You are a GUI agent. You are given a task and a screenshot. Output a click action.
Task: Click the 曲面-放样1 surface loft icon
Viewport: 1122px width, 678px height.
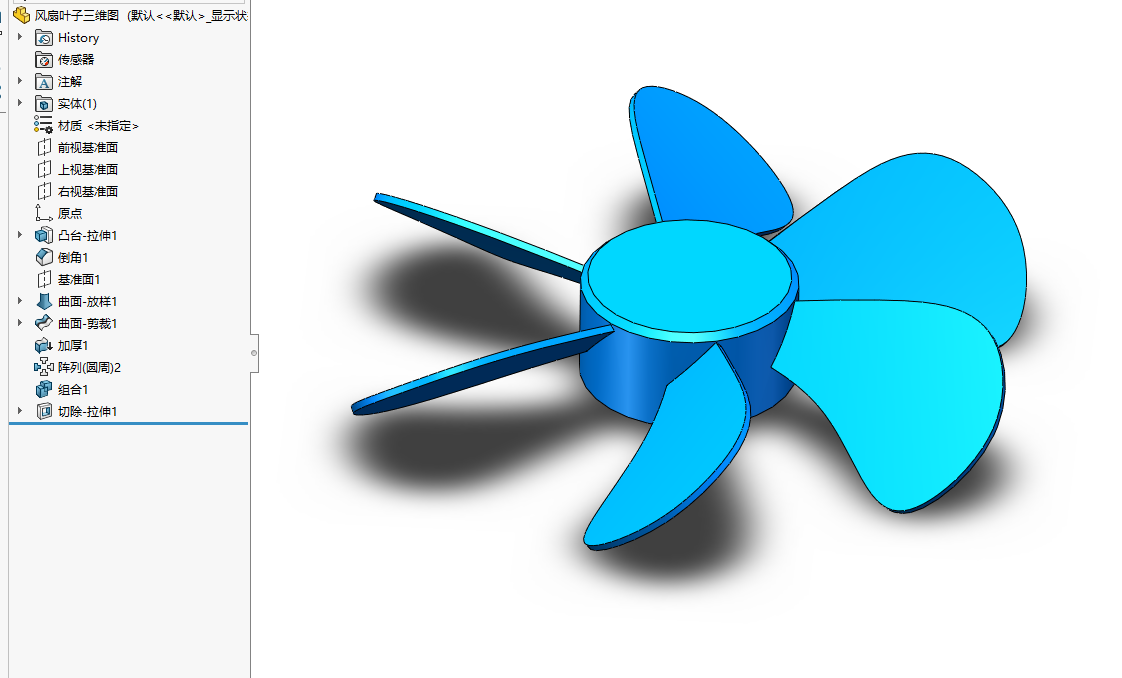44,302
